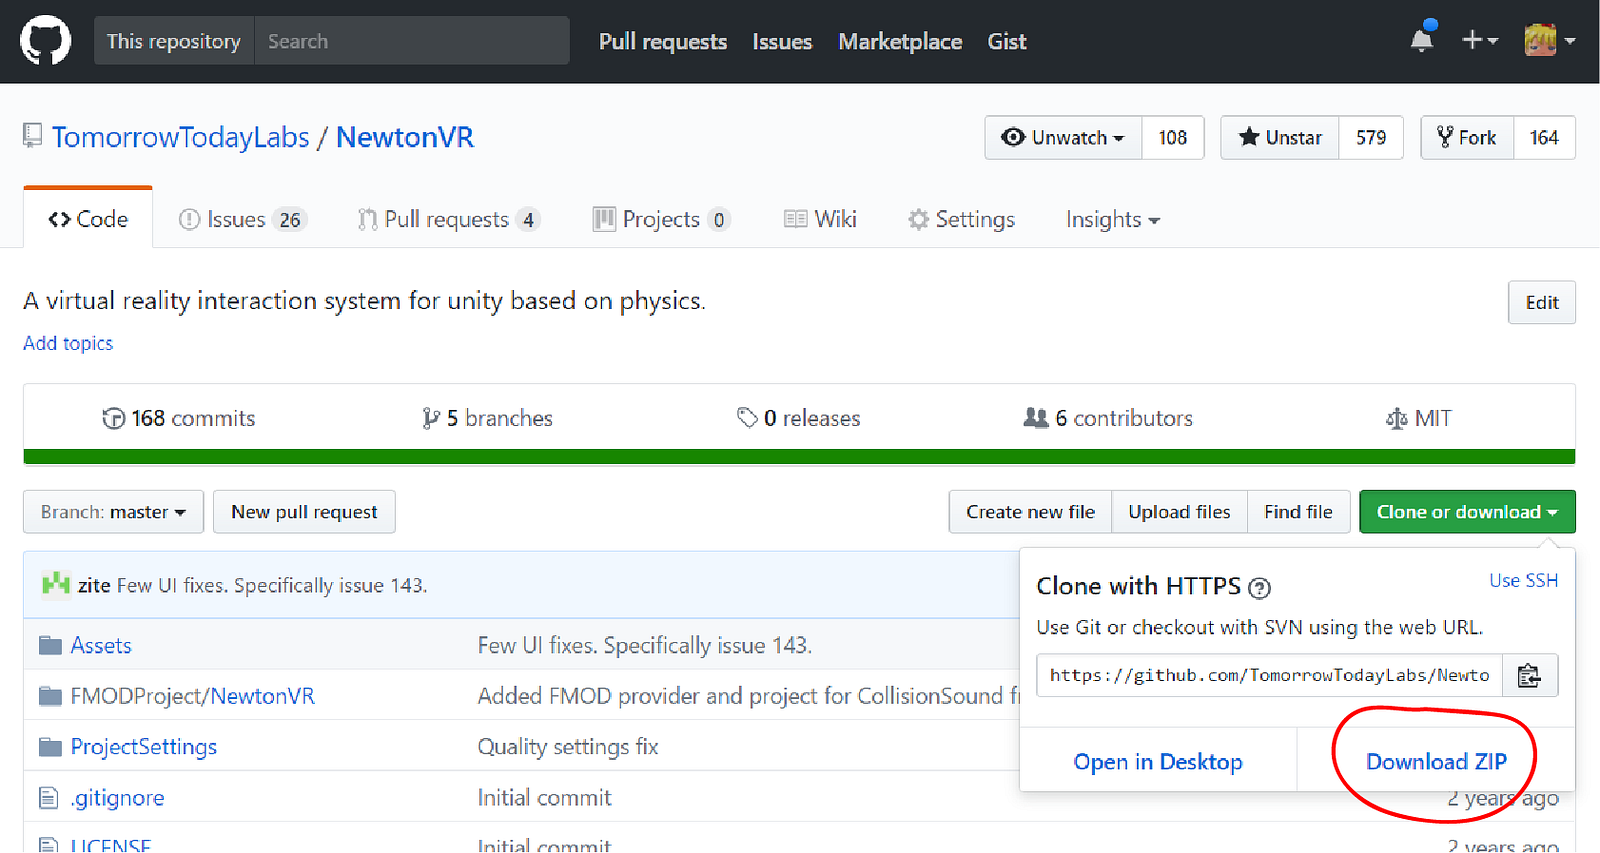The image size is (1600, 853).
Task: Click Add topics link
Action: tap(68, 343)
